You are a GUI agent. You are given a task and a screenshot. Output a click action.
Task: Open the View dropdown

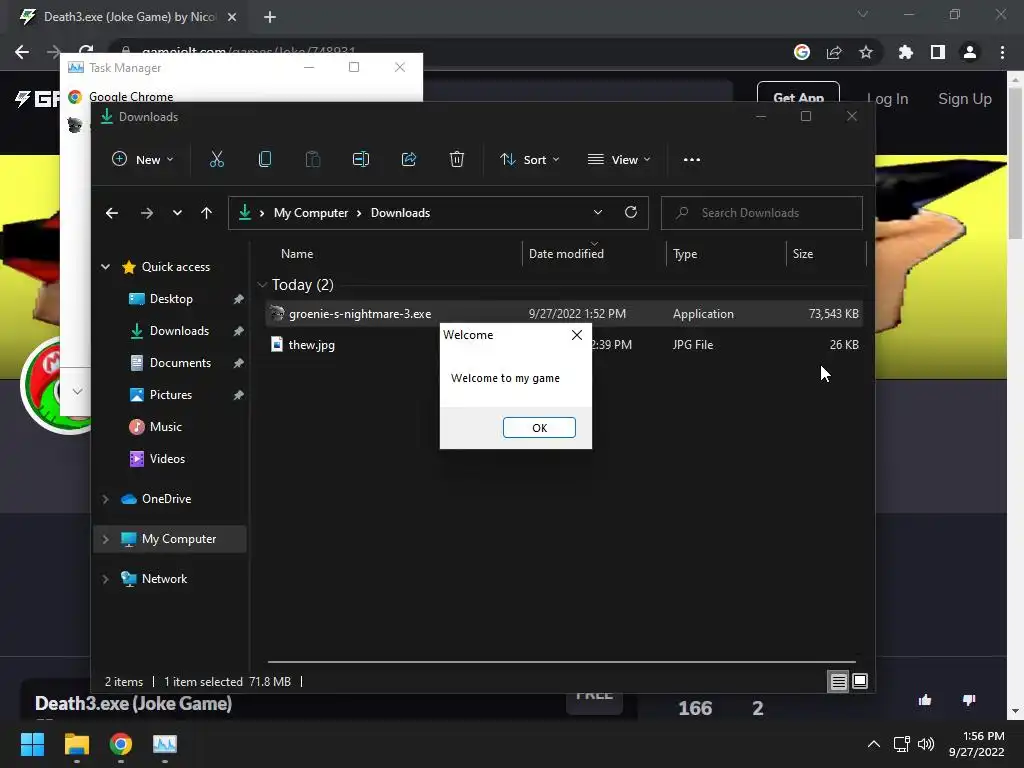tap(619, 159)
